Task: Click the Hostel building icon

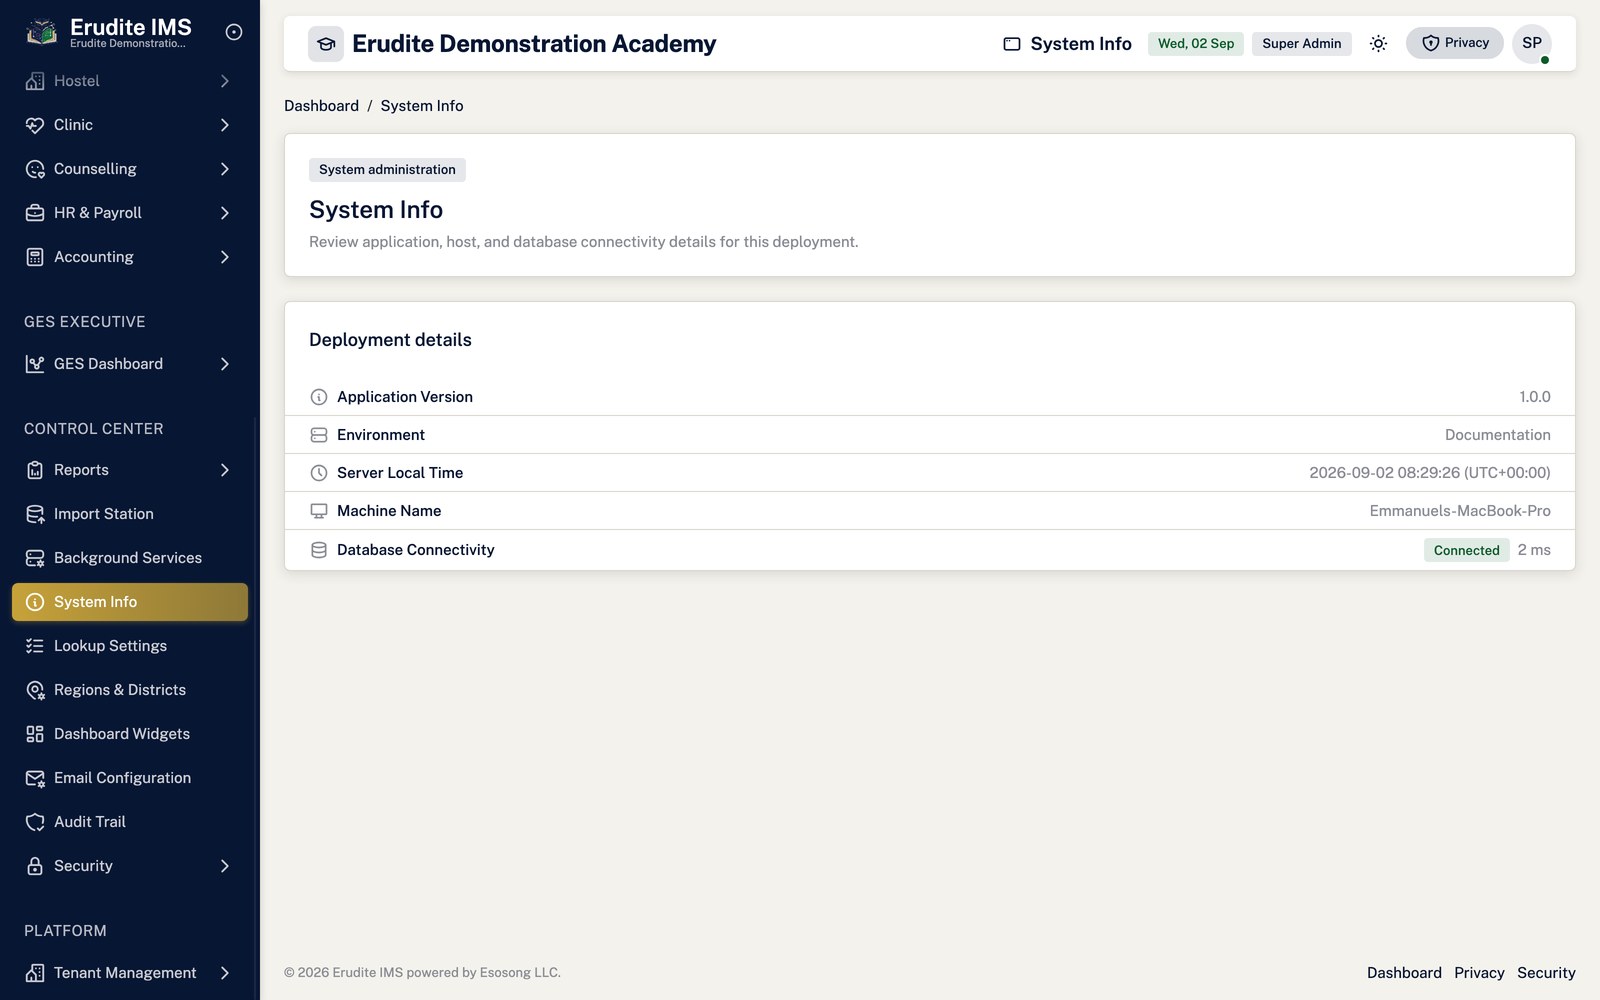Action: point(35,81)
